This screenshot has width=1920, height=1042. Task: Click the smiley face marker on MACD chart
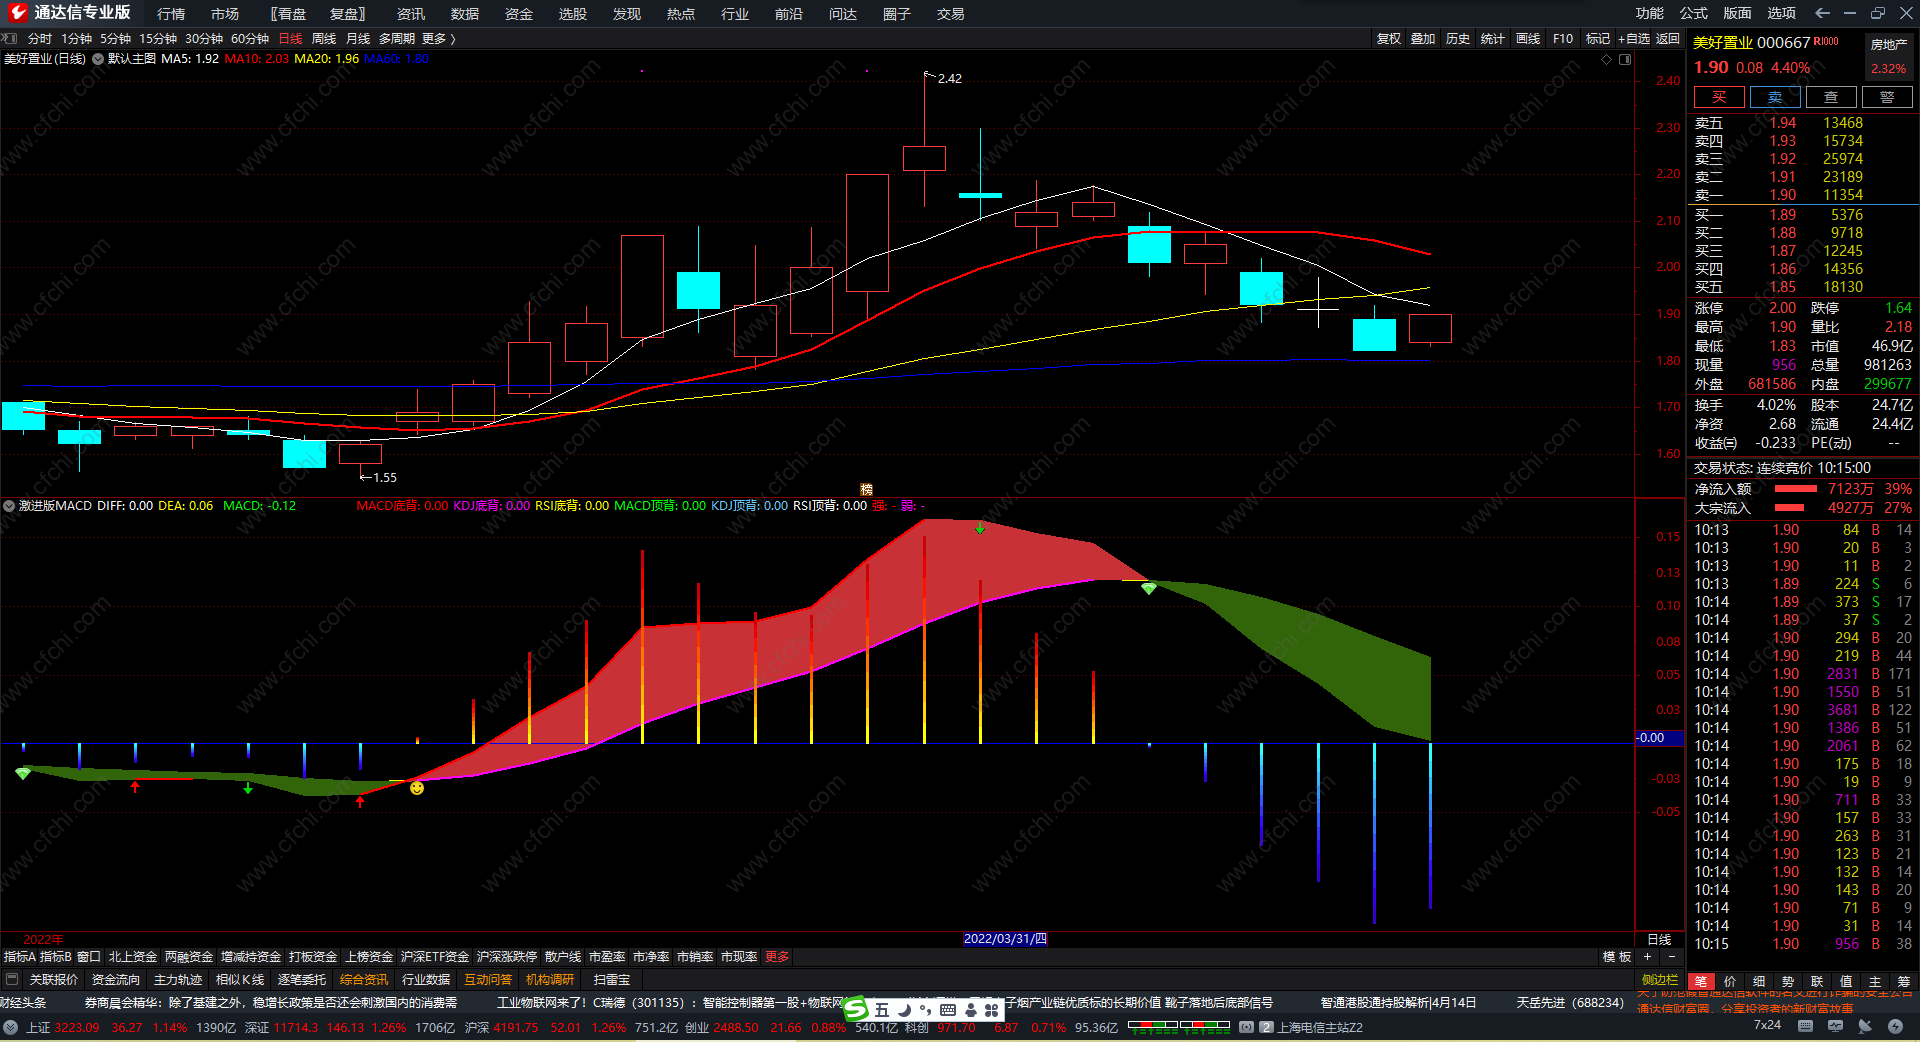click(417, 788)
